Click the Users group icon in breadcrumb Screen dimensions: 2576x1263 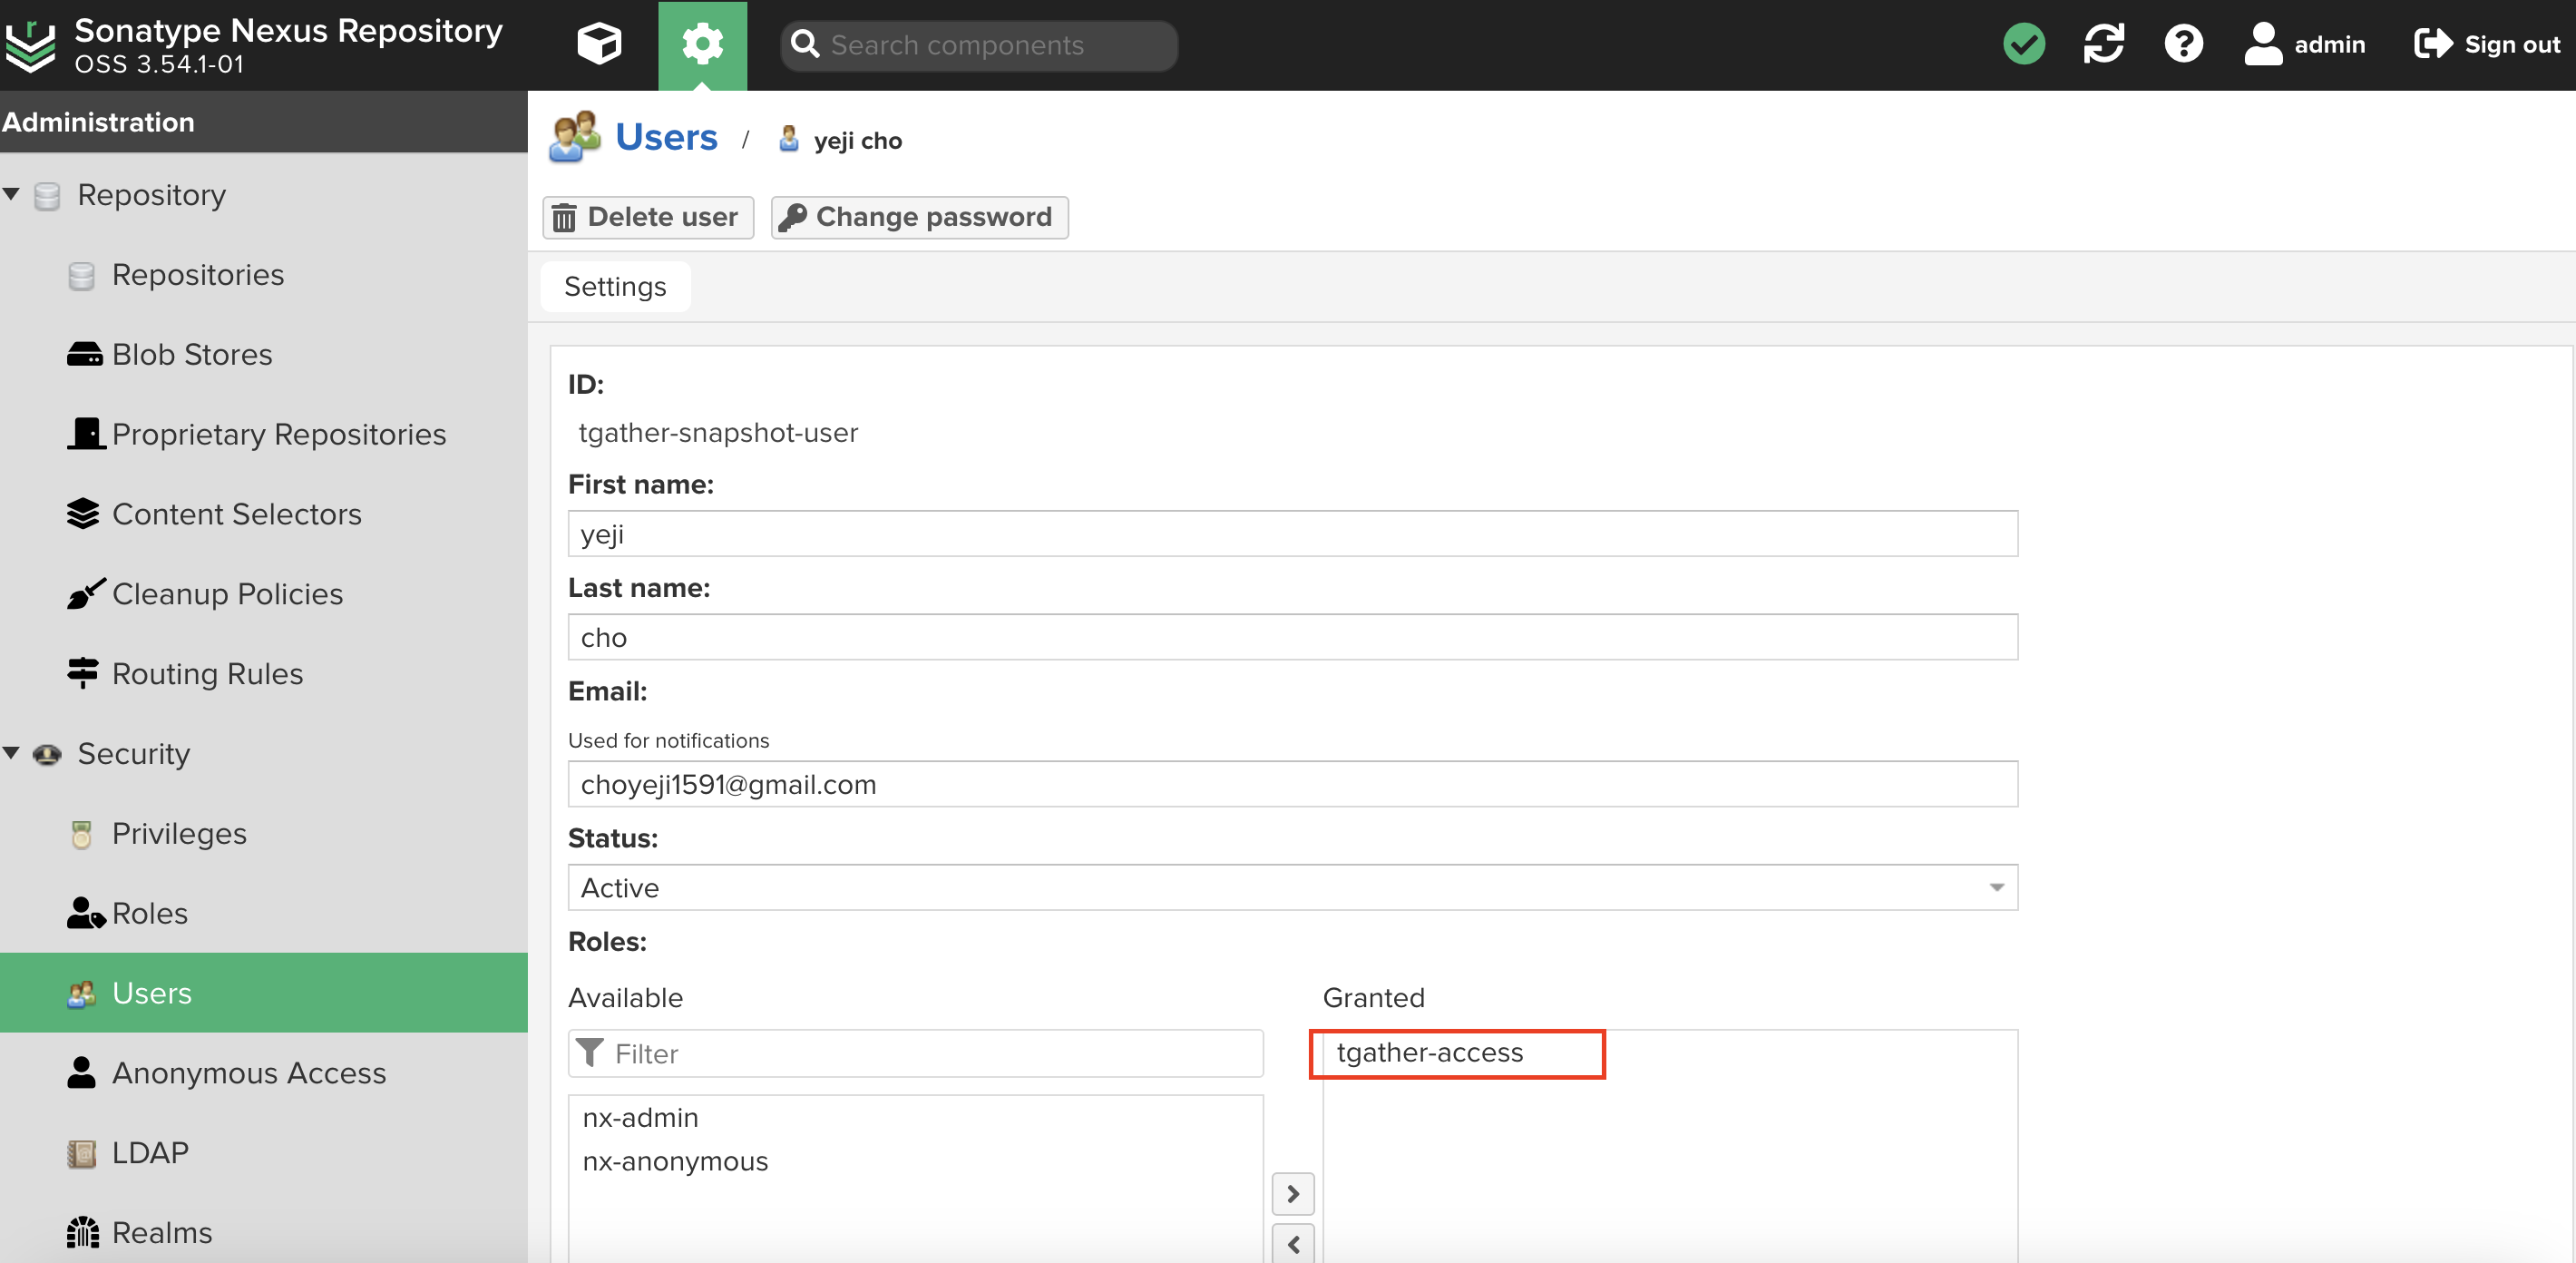(574, 137)
